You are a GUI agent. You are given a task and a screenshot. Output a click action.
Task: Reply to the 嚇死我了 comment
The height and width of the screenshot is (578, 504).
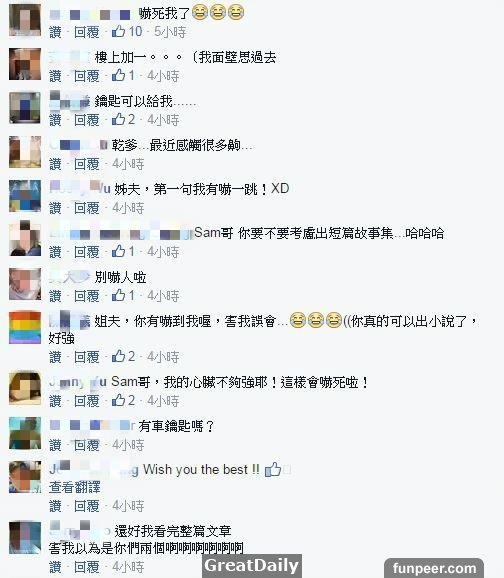(87, 32)
